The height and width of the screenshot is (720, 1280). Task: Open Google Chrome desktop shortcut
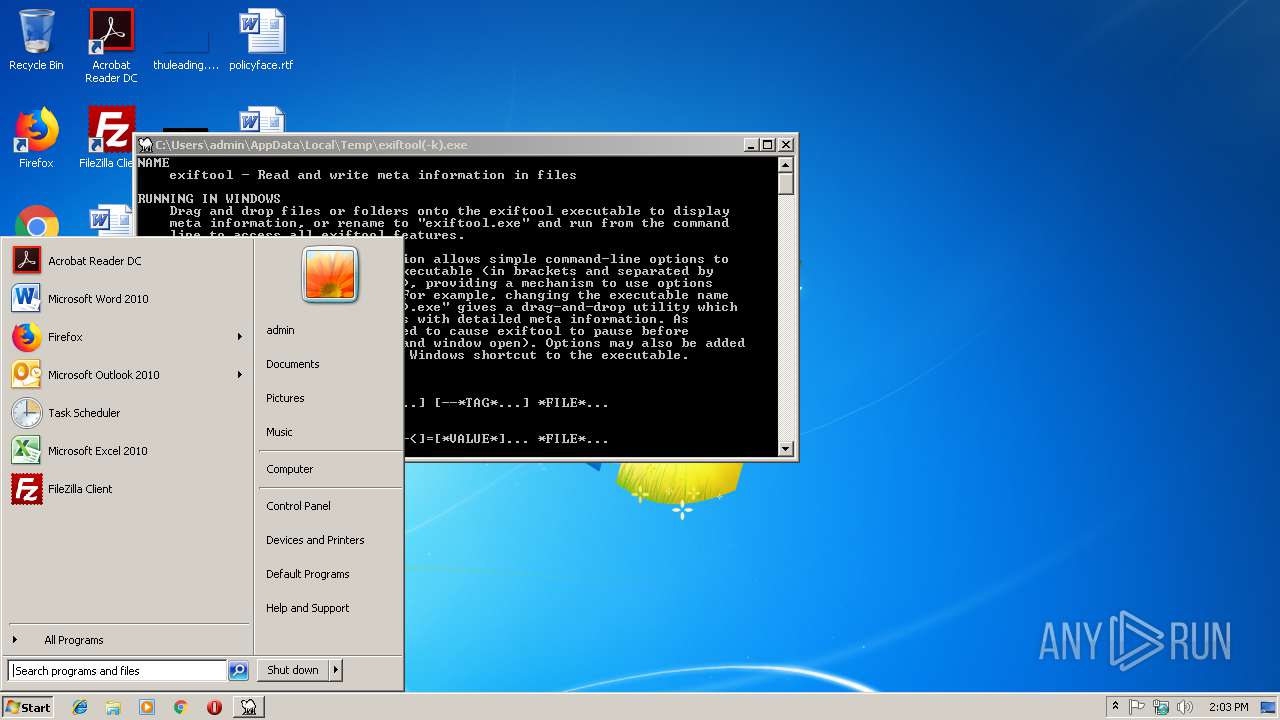click(37, 222)
